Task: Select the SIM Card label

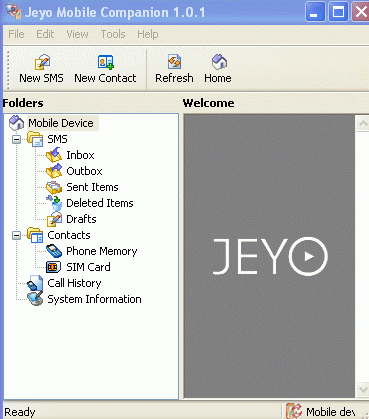Action: pos(88,267)
